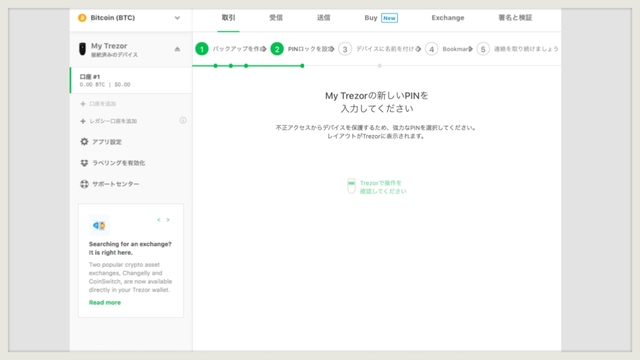Click the plus icon for 口座を追加
The height and width of the screenshot is (360, 640).
[x=83, y=104]
